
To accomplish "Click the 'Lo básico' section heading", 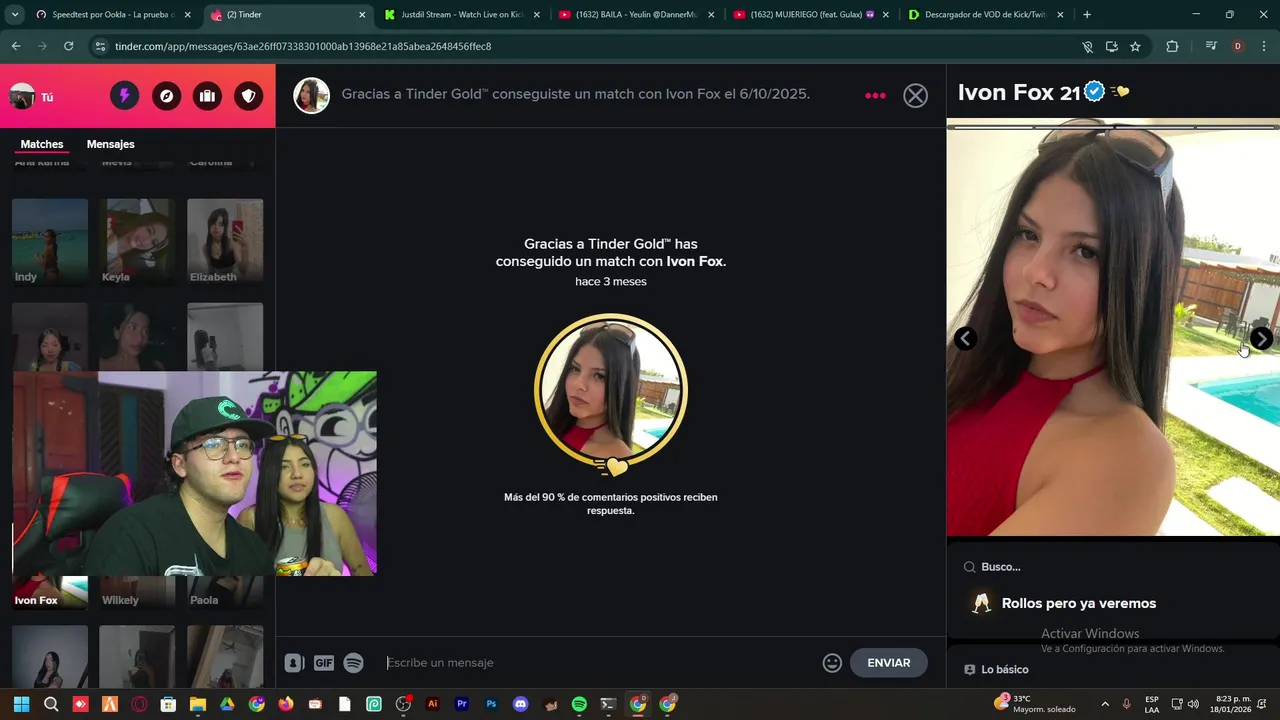I will pos(1004,669).
